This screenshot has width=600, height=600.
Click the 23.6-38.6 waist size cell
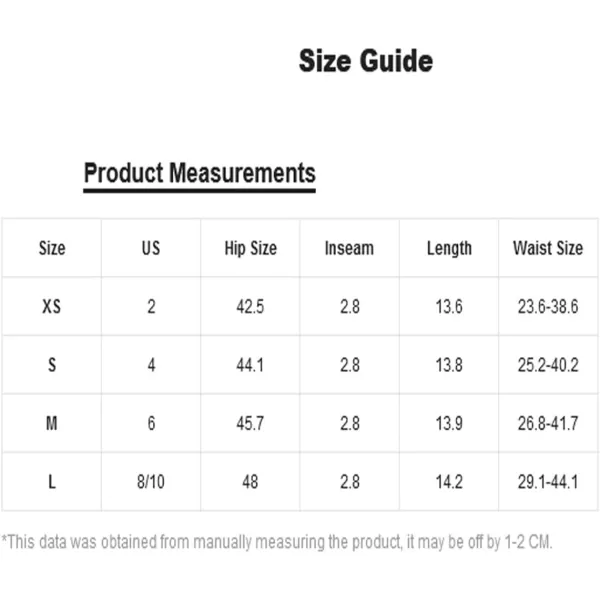point(547,307)
